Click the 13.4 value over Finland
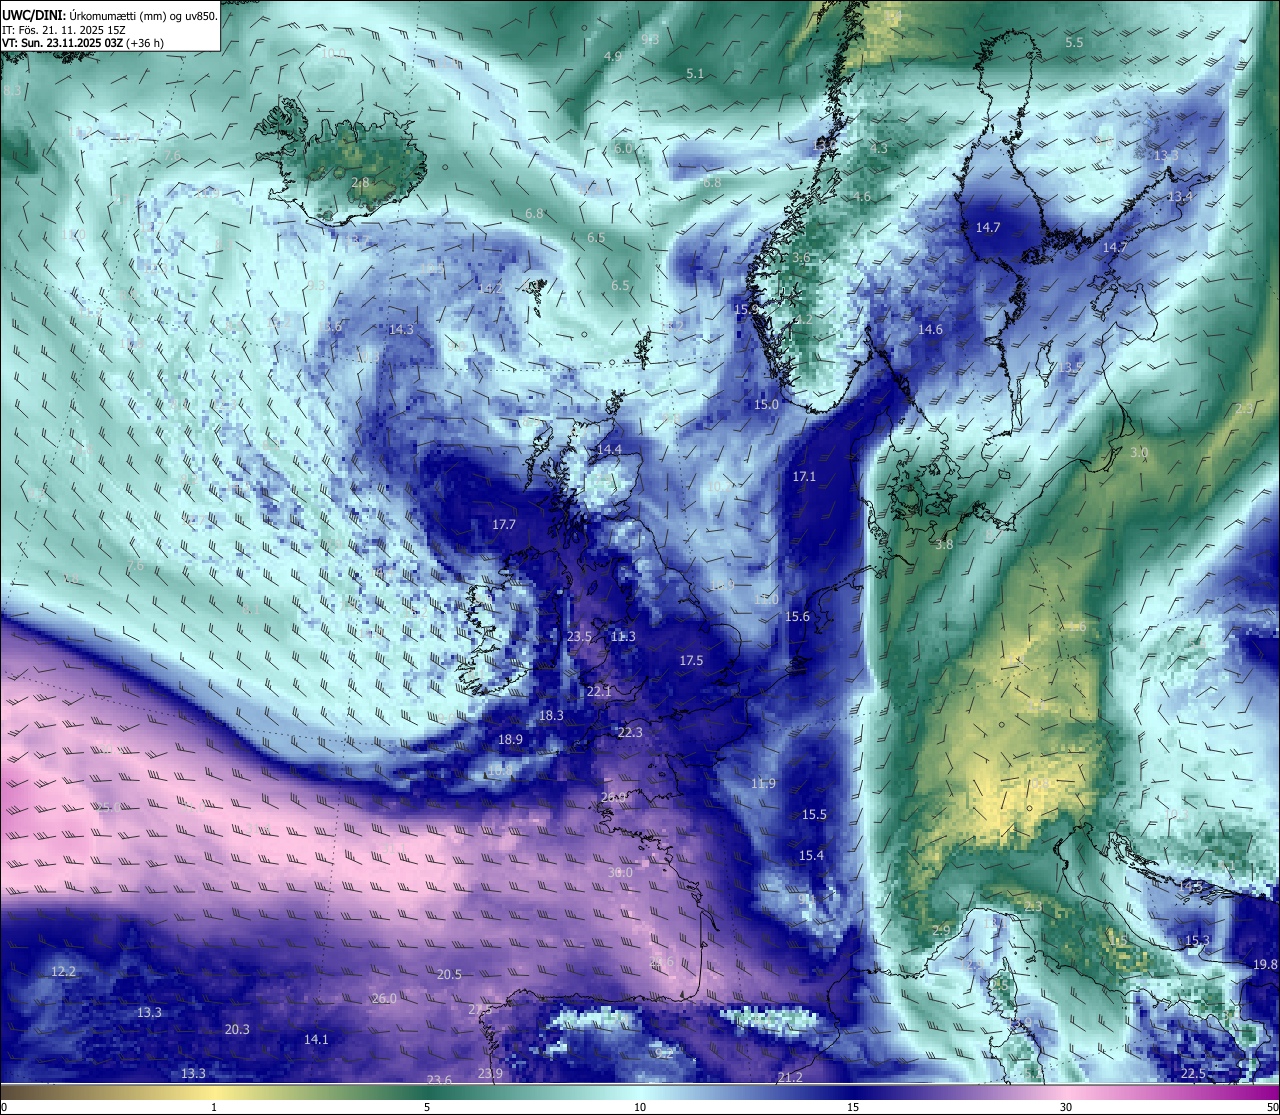The width and height of the screenshot is (1280, 1115). point(1180,197)
